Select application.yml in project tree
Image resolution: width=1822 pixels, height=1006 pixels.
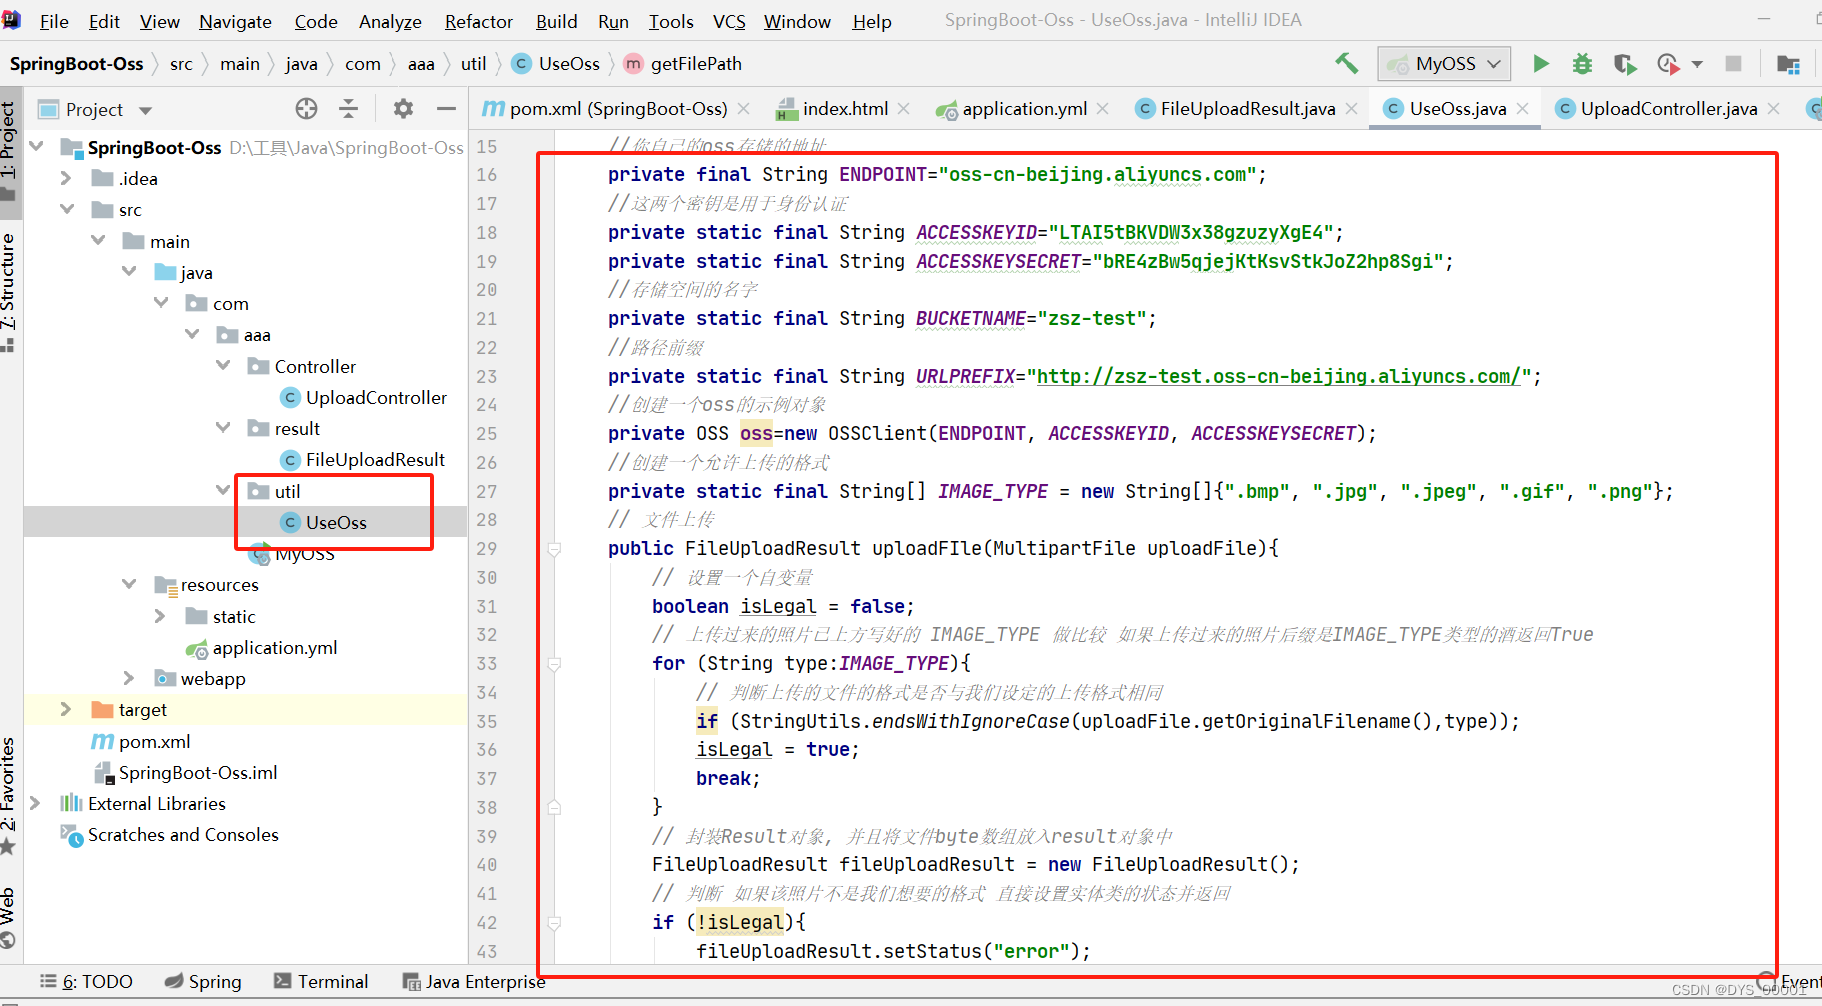274,647
